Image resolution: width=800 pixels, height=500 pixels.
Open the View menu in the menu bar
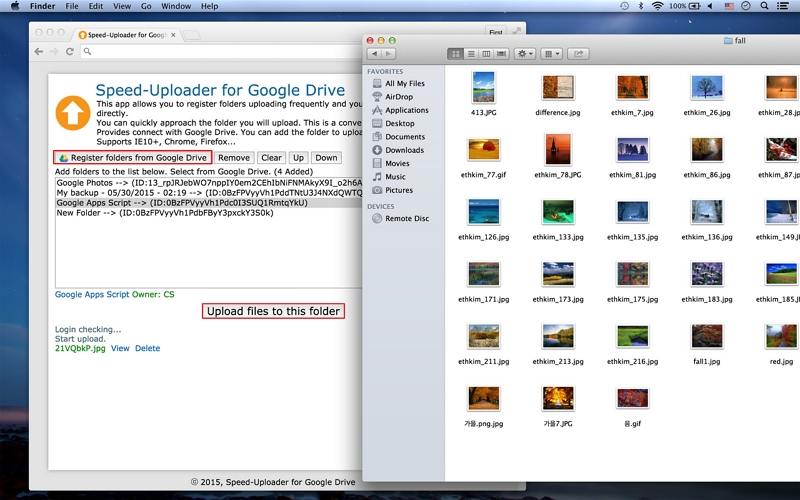(x=121, y=6)
